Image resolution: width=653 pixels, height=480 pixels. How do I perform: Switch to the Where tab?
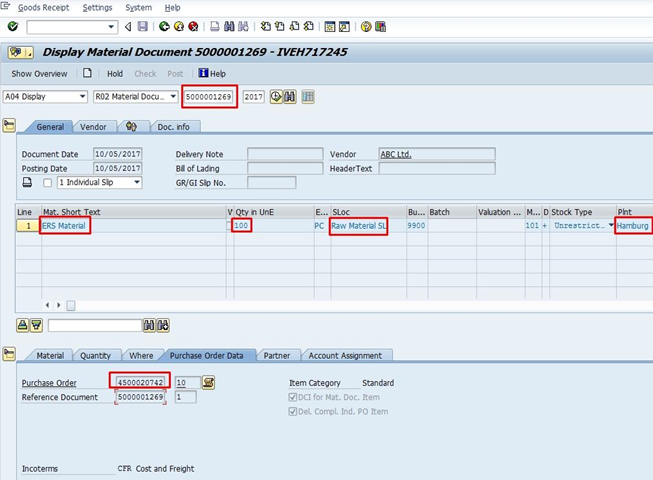tap(141, 356)
